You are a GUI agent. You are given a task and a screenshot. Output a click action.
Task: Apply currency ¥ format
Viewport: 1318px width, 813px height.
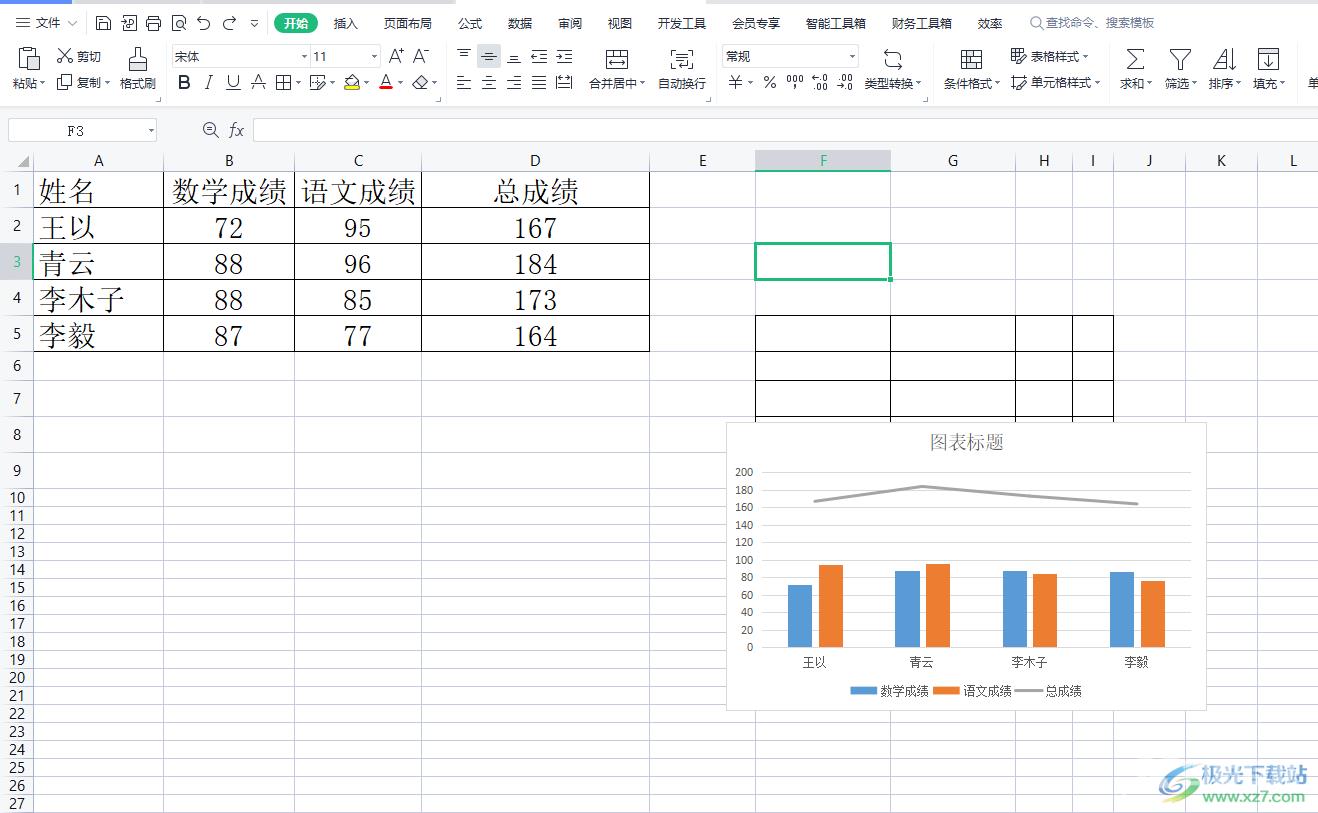[x=735, y=83]
